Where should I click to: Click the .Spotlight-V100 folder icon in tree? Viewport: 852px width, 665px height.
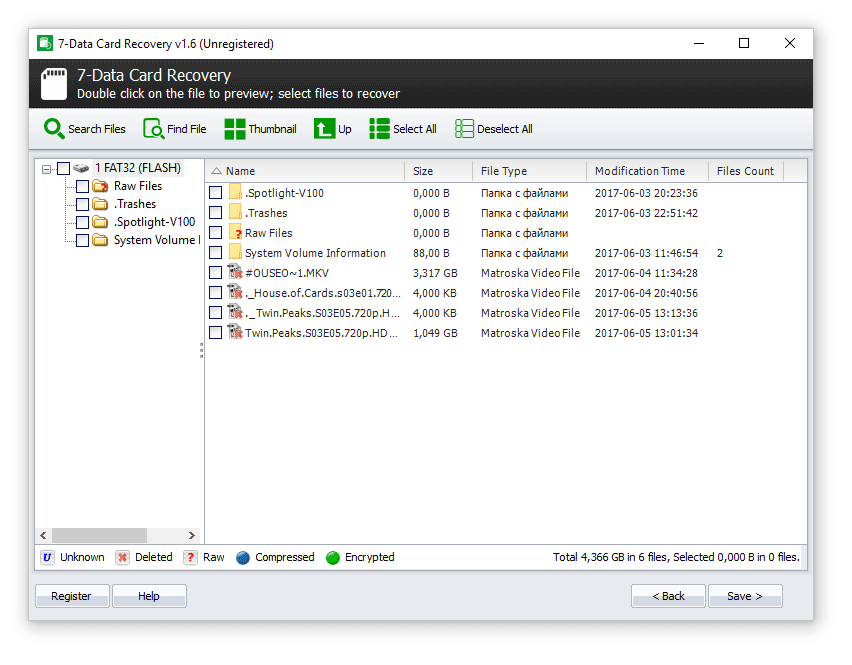[100, 222]
